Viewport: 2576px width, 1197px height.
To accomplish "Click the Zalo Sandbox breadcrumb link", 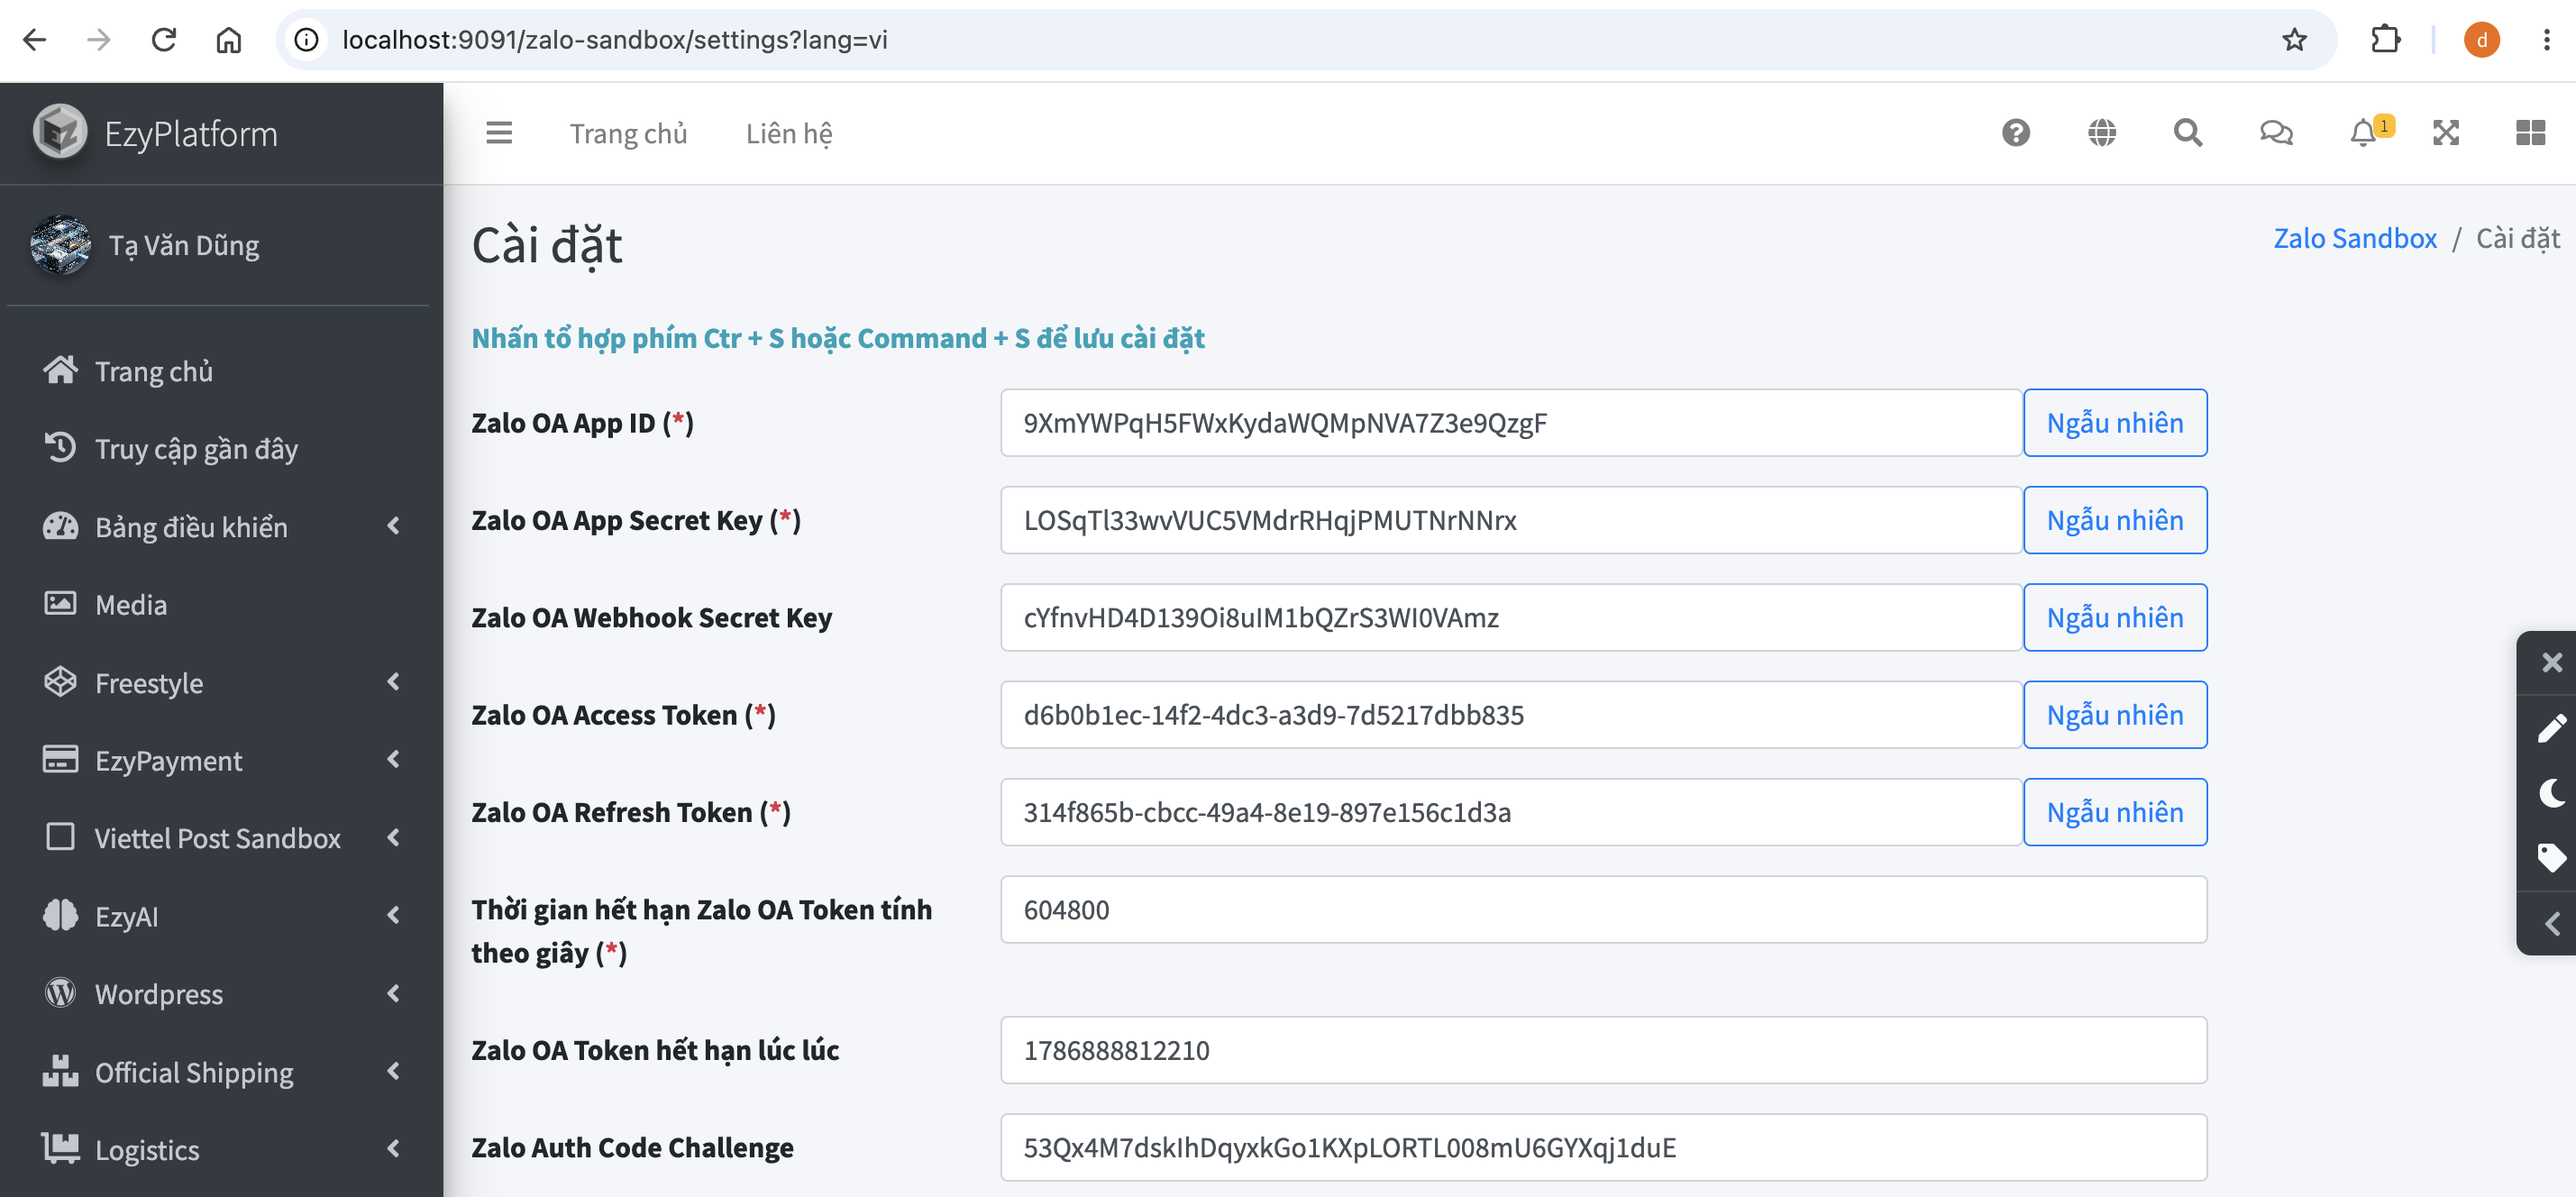I will (2355, 238).
